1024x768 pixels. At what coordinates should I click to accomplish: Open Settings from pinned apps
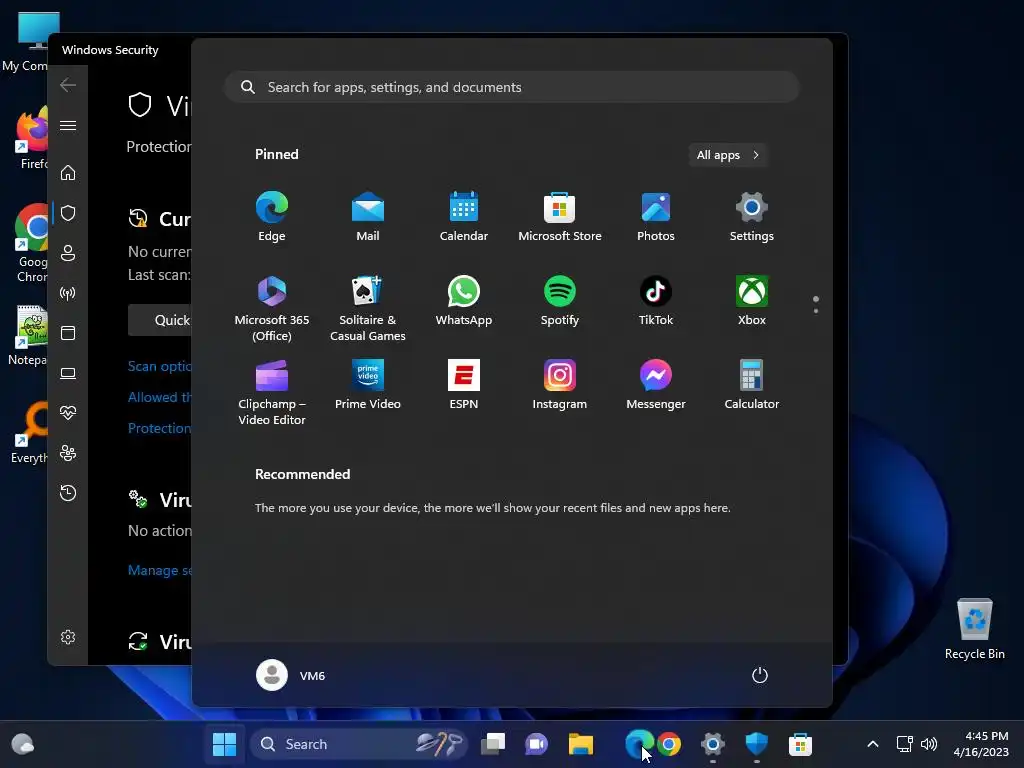tap(752, 217)
